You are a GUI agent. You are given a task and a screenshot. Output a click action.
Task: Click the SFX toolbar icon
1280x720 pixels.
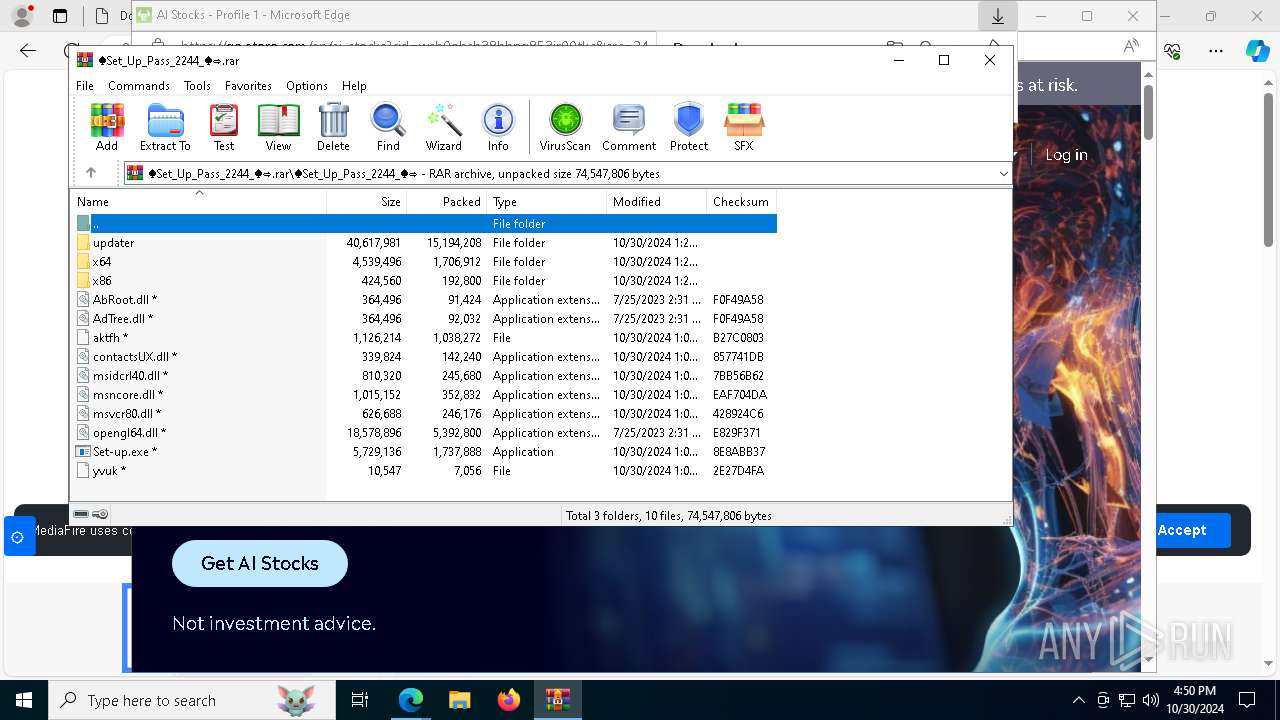point(744,127)
